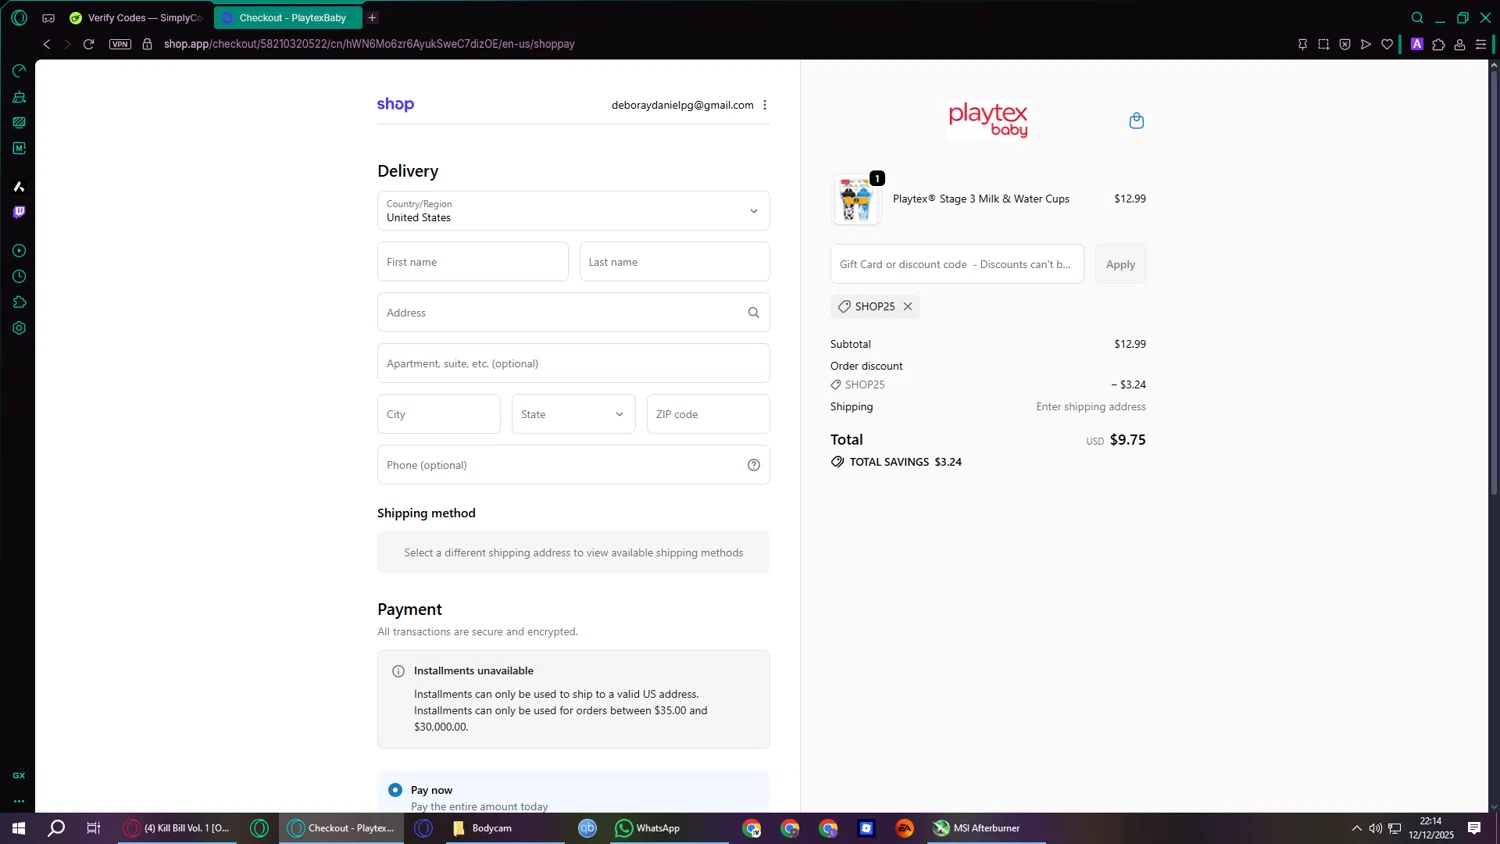Click the Apply discount button
Viewport: 1500px width, 844px height.
coord(1120,264)
